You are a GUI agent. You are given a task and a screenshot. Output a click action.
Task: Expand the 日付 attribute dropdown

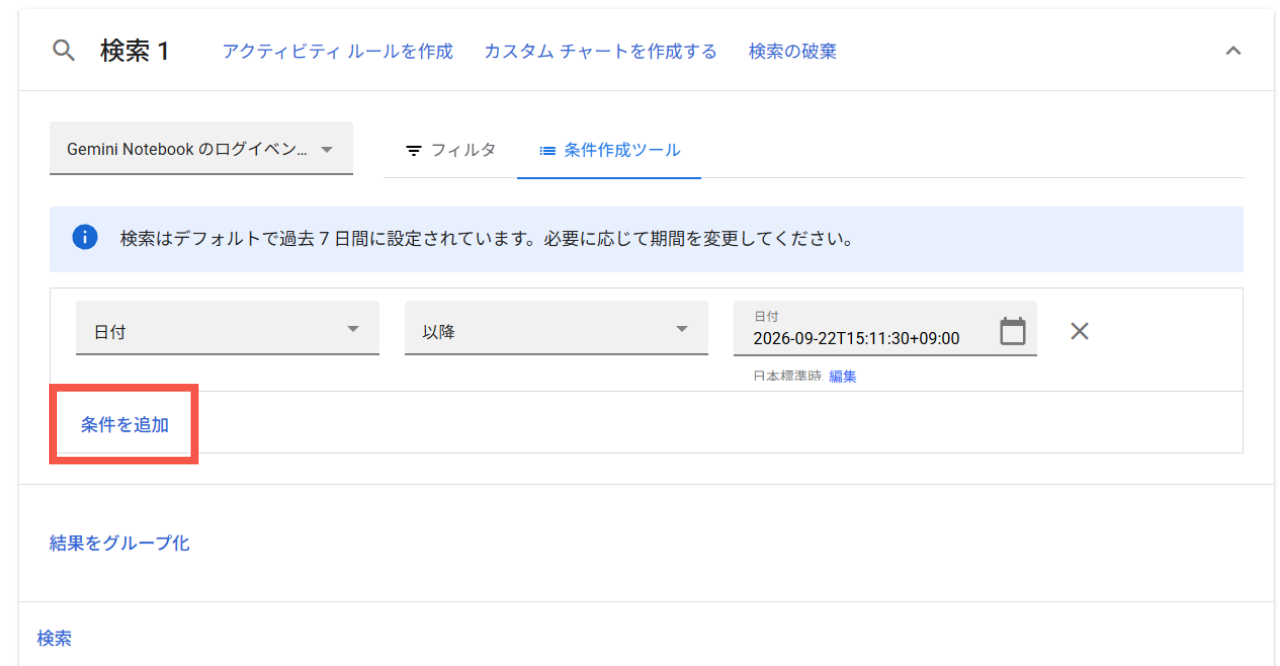[227, 329]
